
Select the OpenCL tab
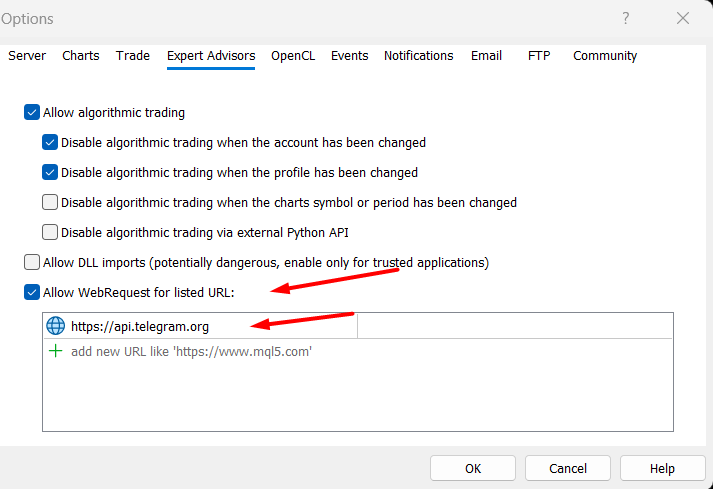coord(293,56)
